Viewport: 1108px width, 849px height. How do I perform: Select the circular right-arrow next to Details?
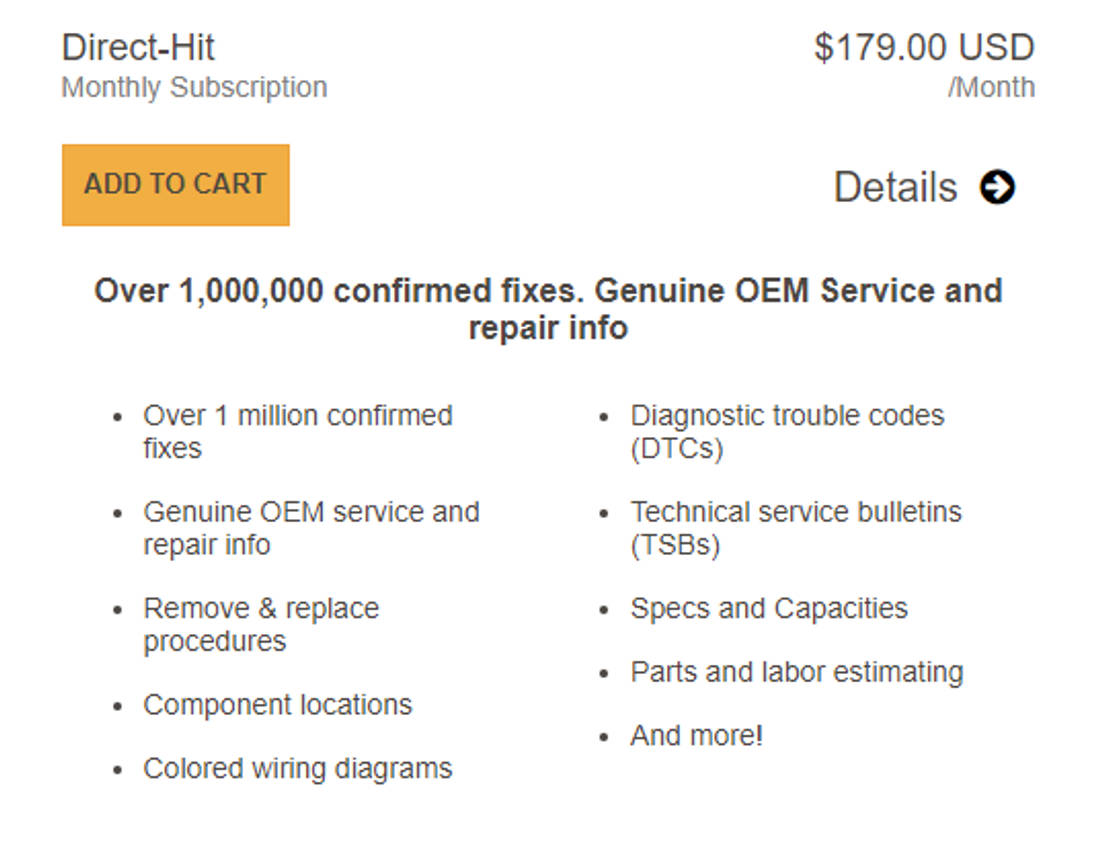tap(998, 186)
